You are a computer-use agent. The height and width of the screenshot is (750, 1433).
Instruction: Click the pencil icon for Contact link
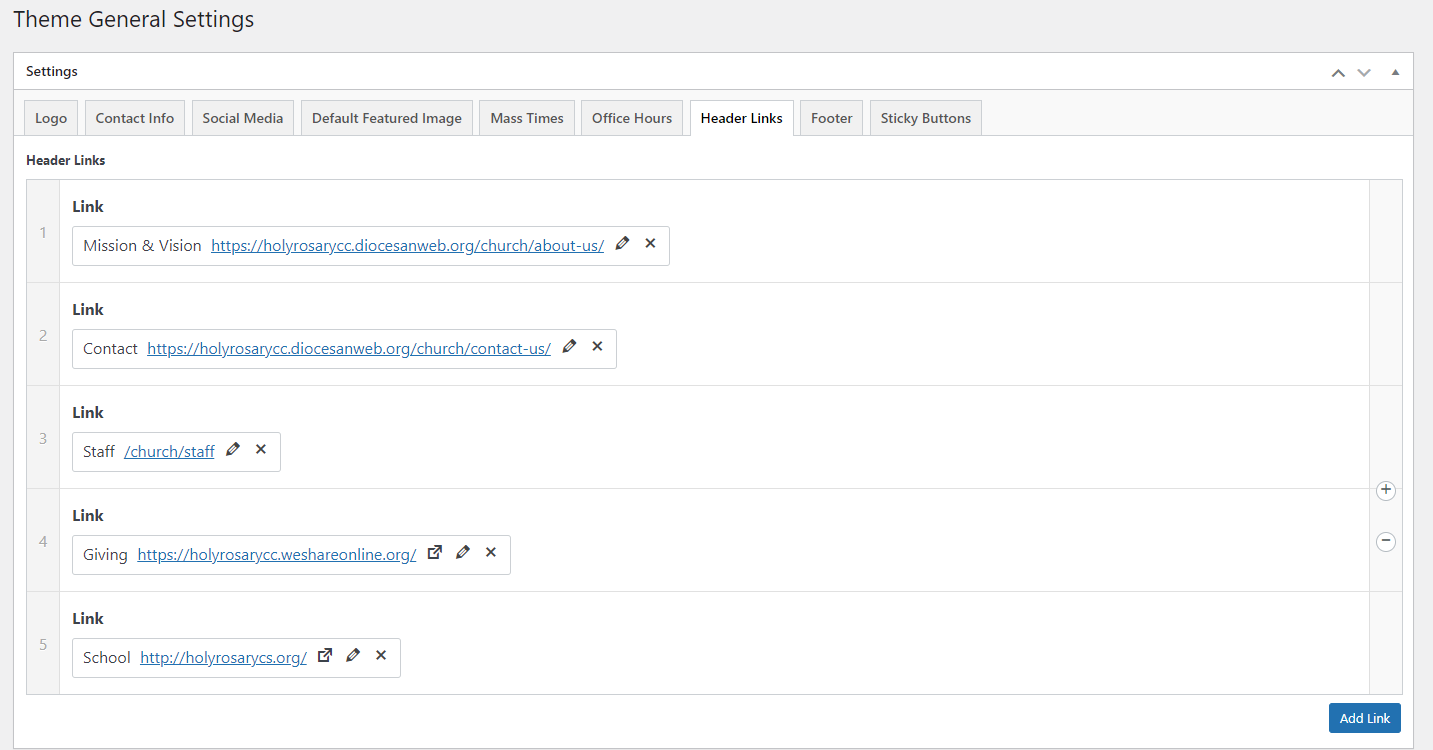[x=570, y=346]
